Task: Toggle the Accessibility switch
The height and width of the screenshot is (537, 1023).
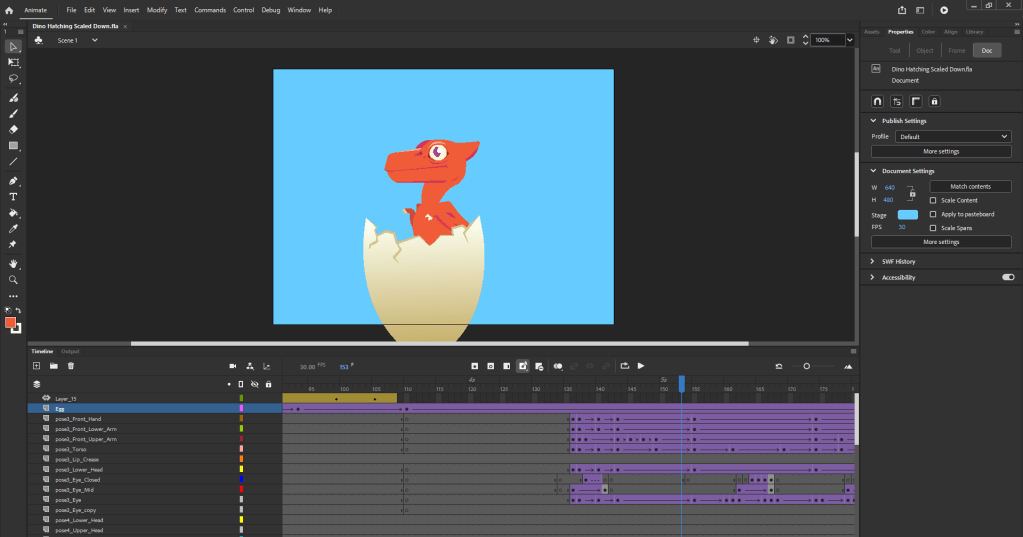Action: (x=1007, y=277)
